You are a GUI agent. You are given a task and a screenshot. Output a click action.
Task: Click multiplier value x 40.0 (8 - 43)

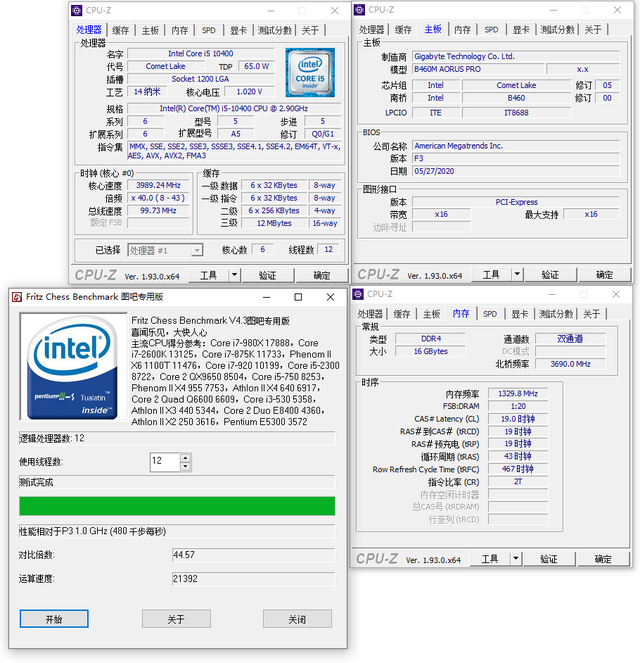pos(159,198)
